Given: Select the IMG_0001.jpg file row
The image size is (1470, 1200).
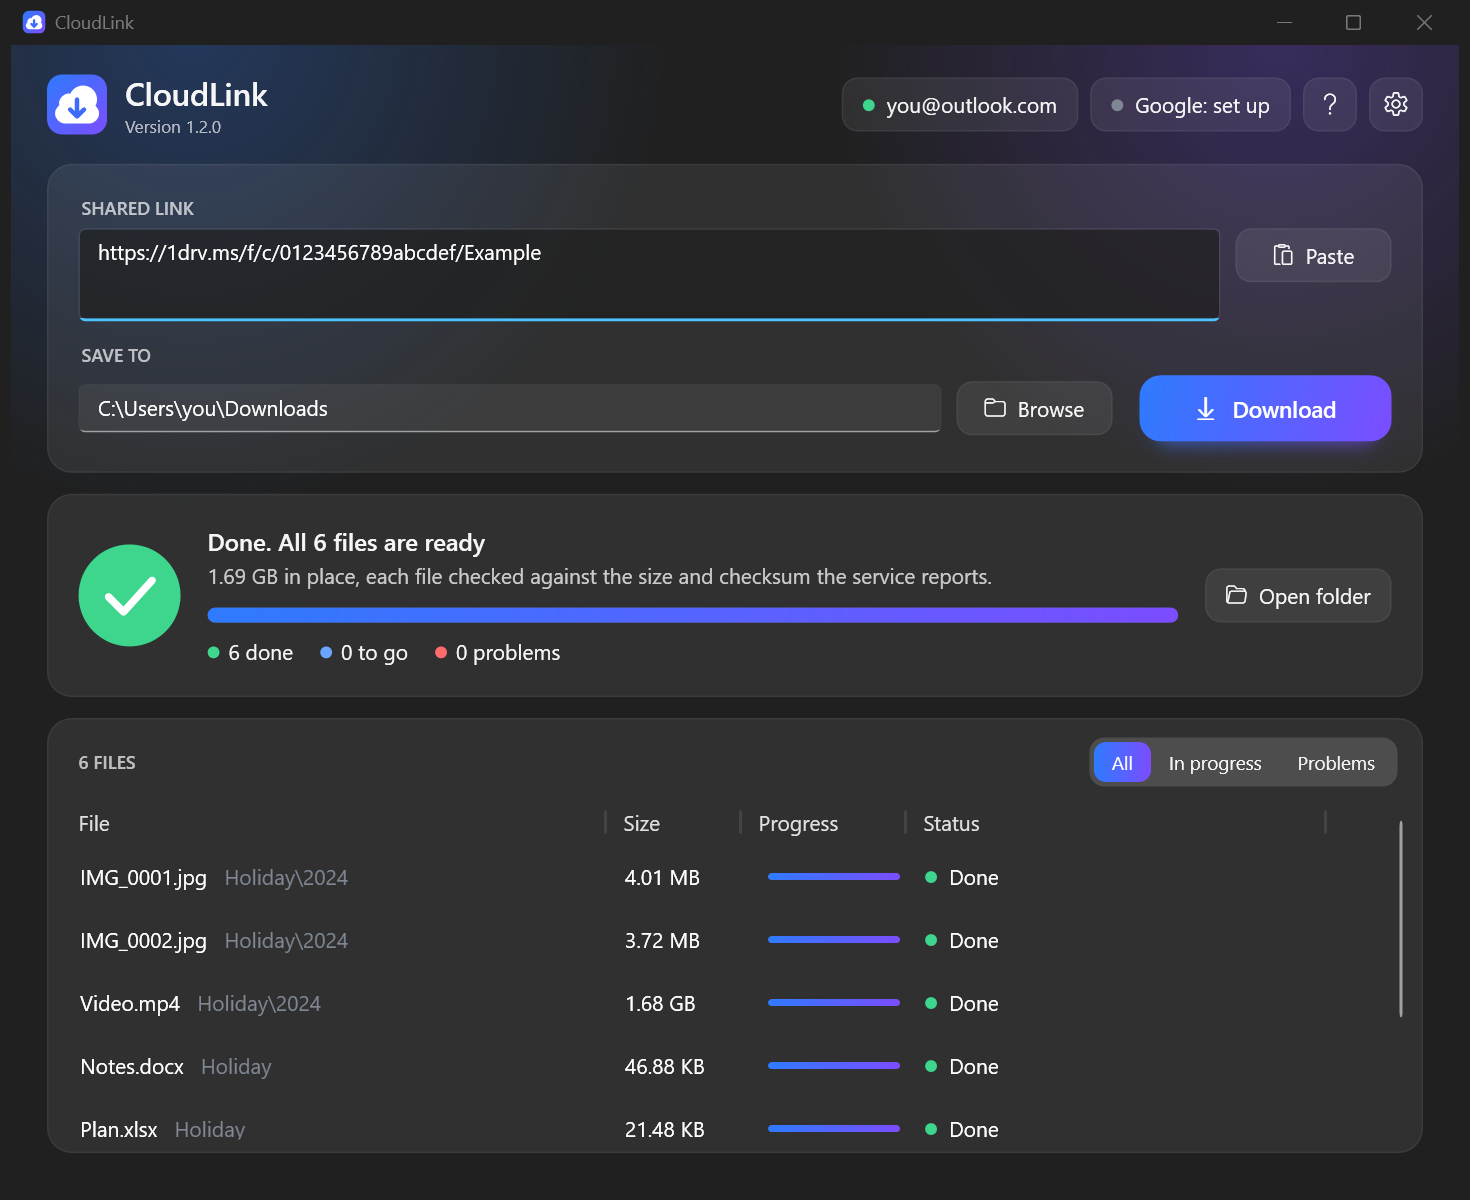Looking at the screenshot, I should (x=700, y=878).
